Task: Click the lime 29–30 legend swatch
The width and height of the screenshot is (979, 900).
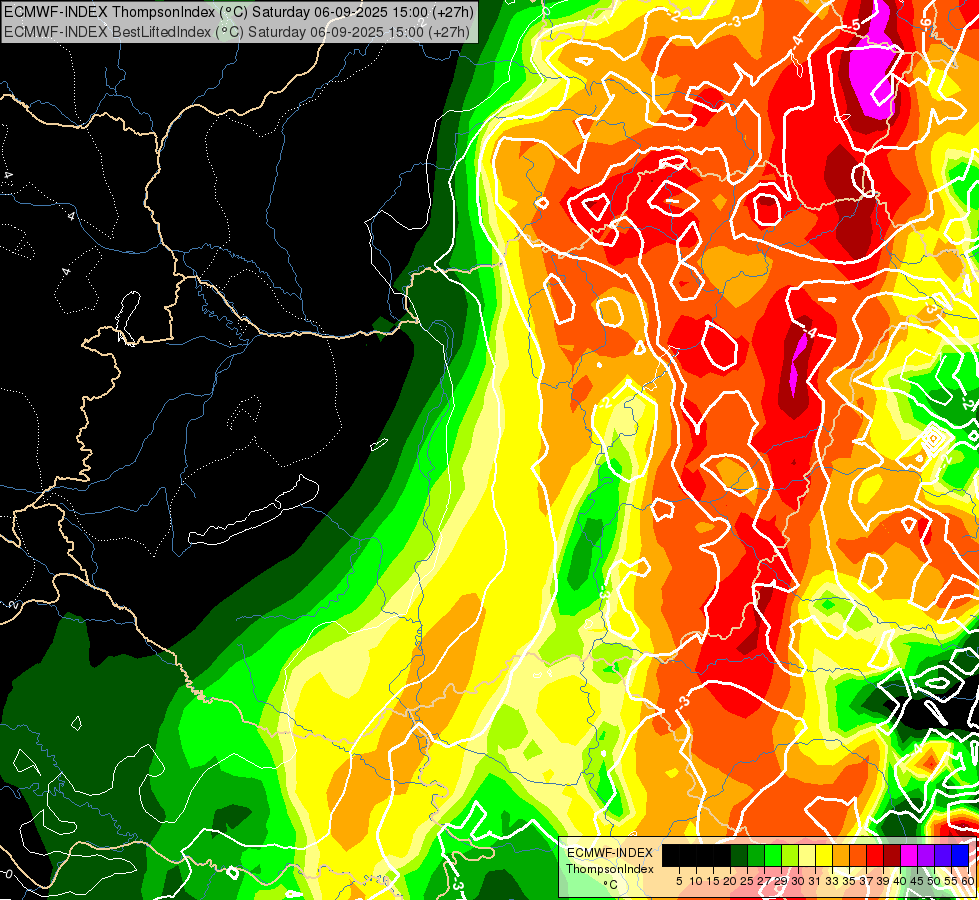Action: pyautogui.click(x=790, y=855)
